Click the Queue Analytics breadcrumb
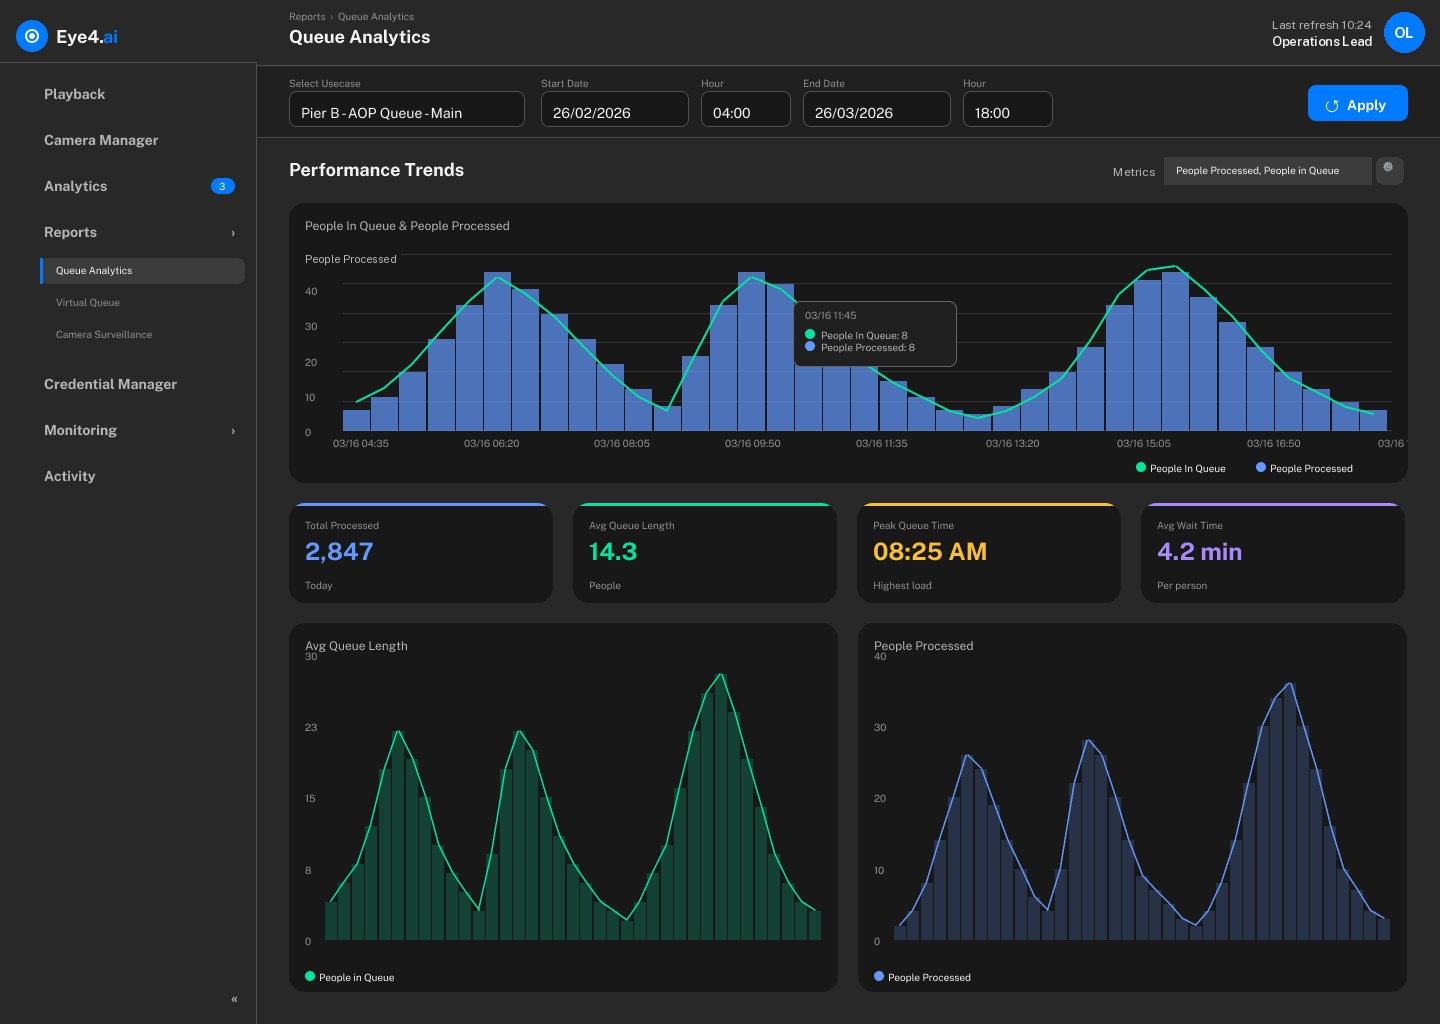The width and height of the screenshot is (1440, 1024). click(x=376, y=17)
